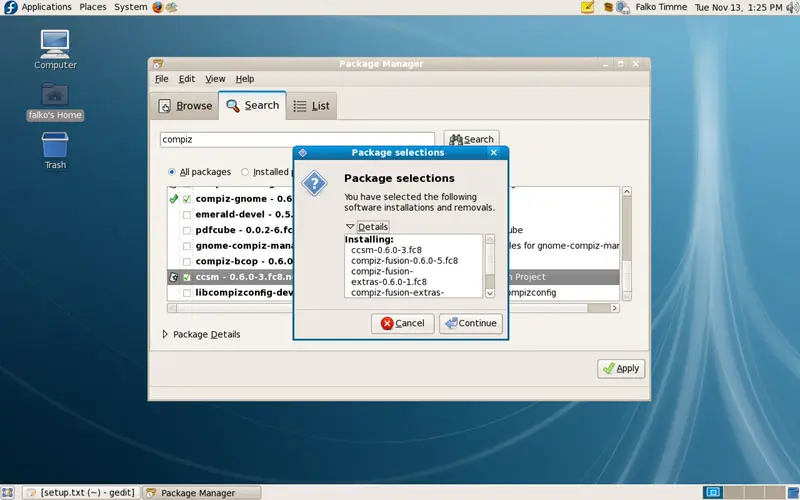Click the Falko Timme user switcher
The width and height of the screenshot is (800, 500).
click(661, 7)
